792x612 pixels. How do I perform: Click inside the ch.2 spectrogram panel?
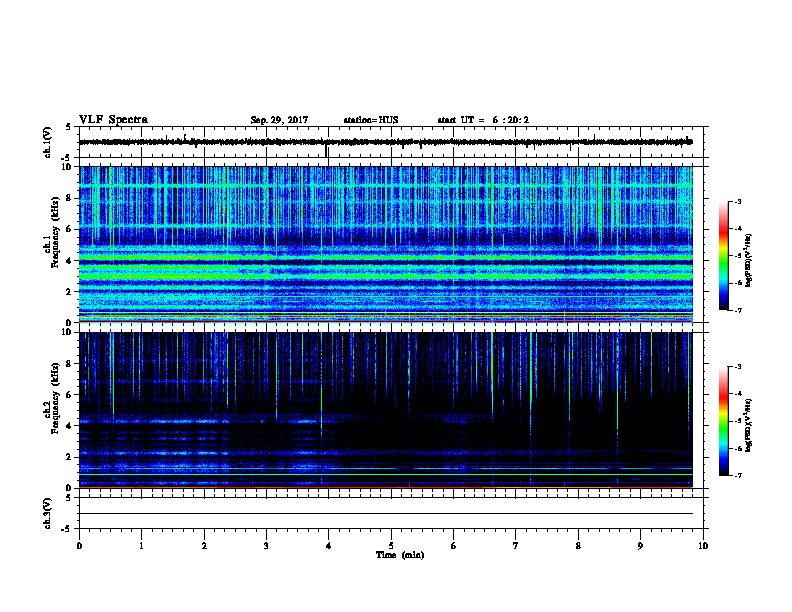(386, 410)
